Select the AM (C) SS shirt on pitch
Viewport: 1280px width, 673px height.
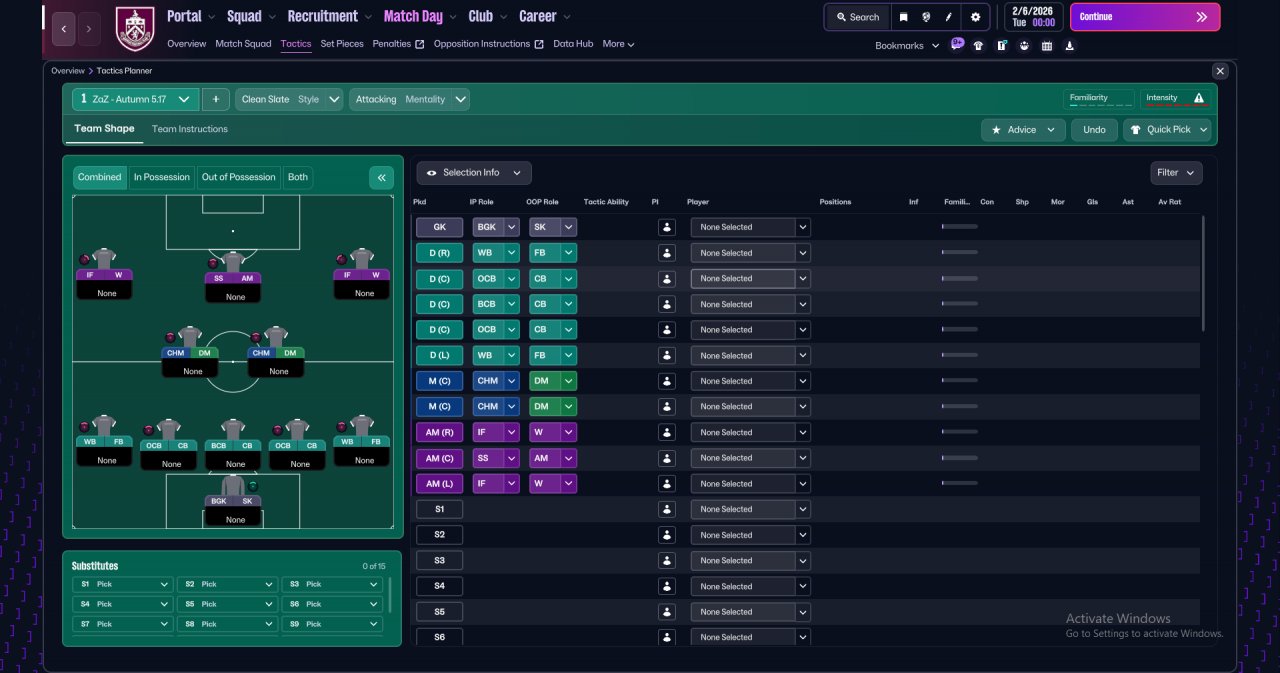click(233, 262)
